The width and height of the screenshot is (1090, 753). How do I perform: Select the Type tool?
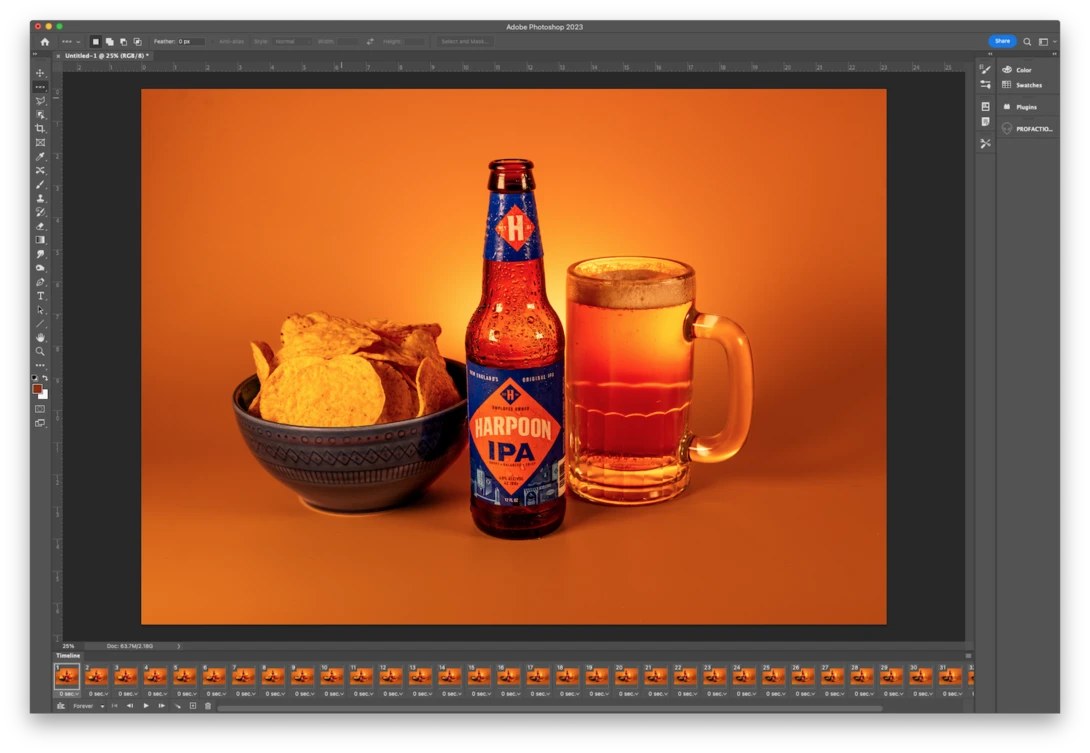40,296
